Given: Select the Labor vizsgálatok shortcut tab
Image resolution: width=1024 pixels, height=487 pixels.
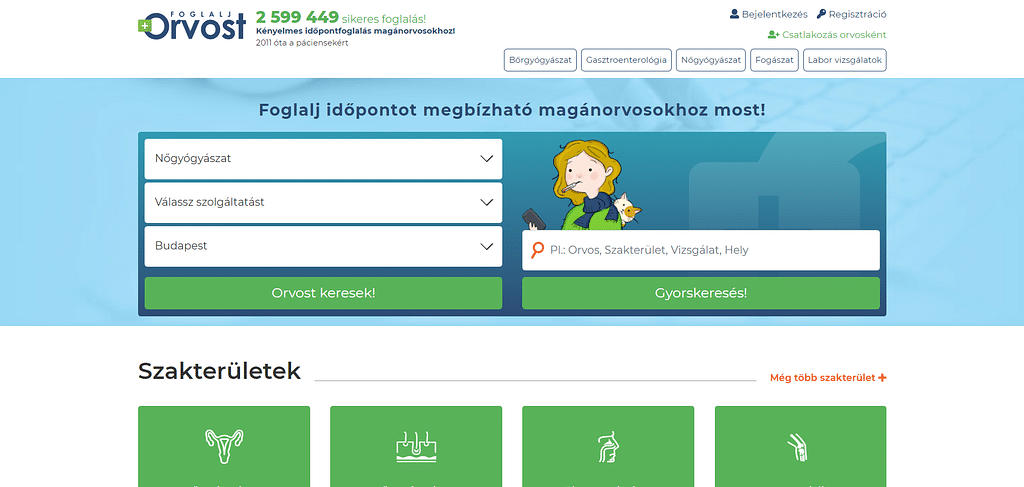Looking at the screenshot, I should point(844,60).
